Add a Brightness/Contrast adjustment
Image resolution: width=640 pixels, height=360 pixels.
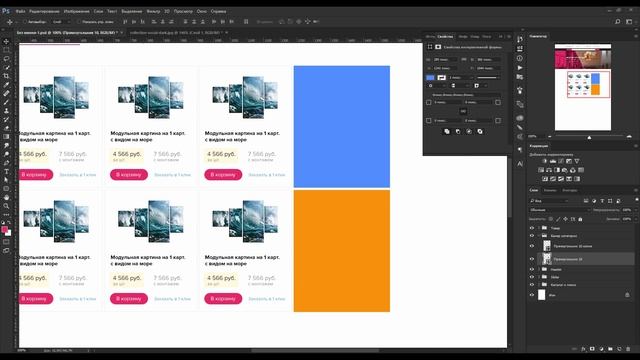(544, 161)
